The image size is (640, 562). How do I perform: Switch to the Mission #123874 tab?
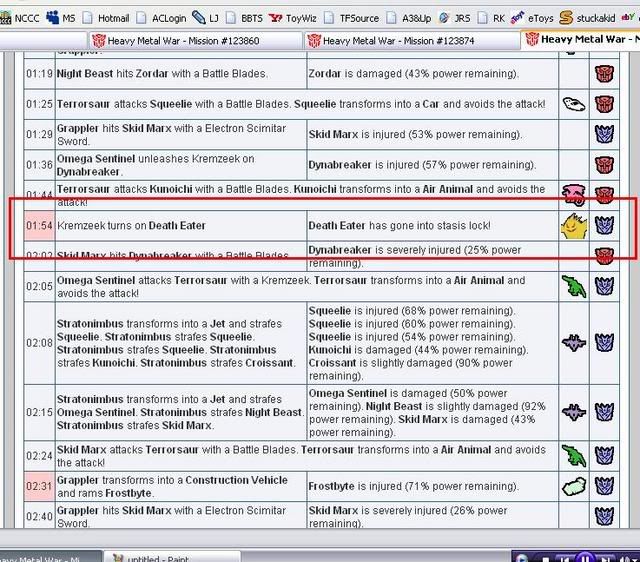(x=411, y=41)
